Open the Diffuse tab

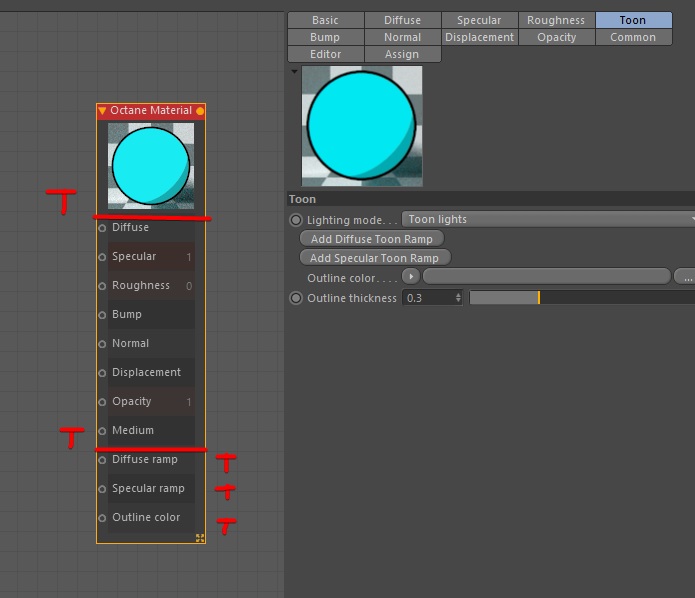pos(402,20)
